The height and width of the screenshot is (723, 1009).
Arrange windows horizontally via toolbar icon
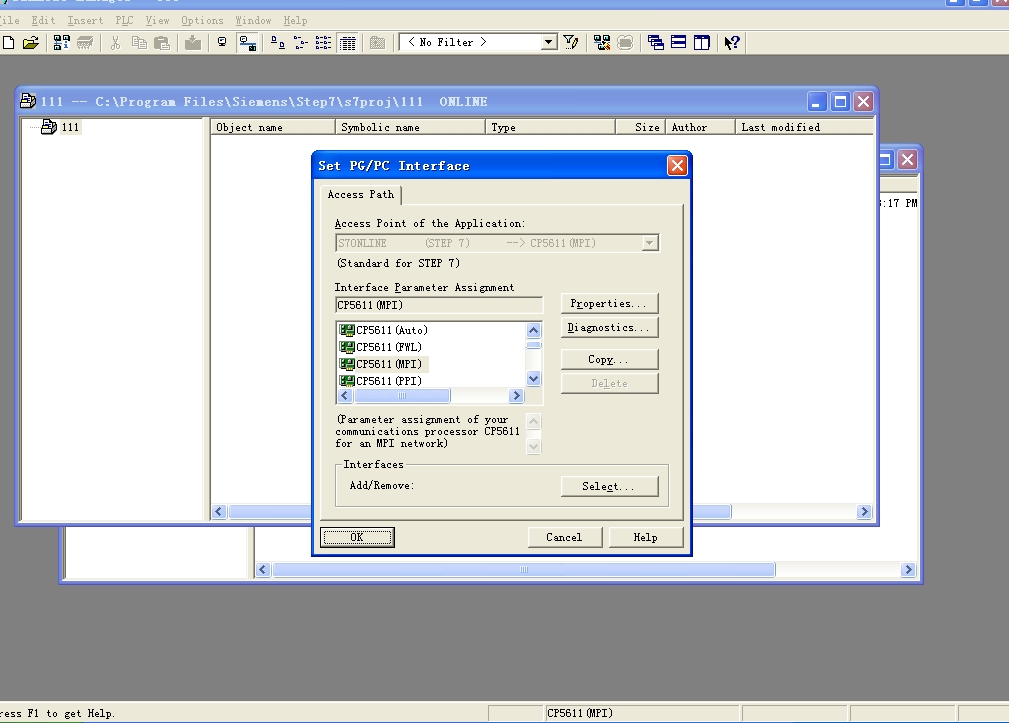(x=678, y=42)
